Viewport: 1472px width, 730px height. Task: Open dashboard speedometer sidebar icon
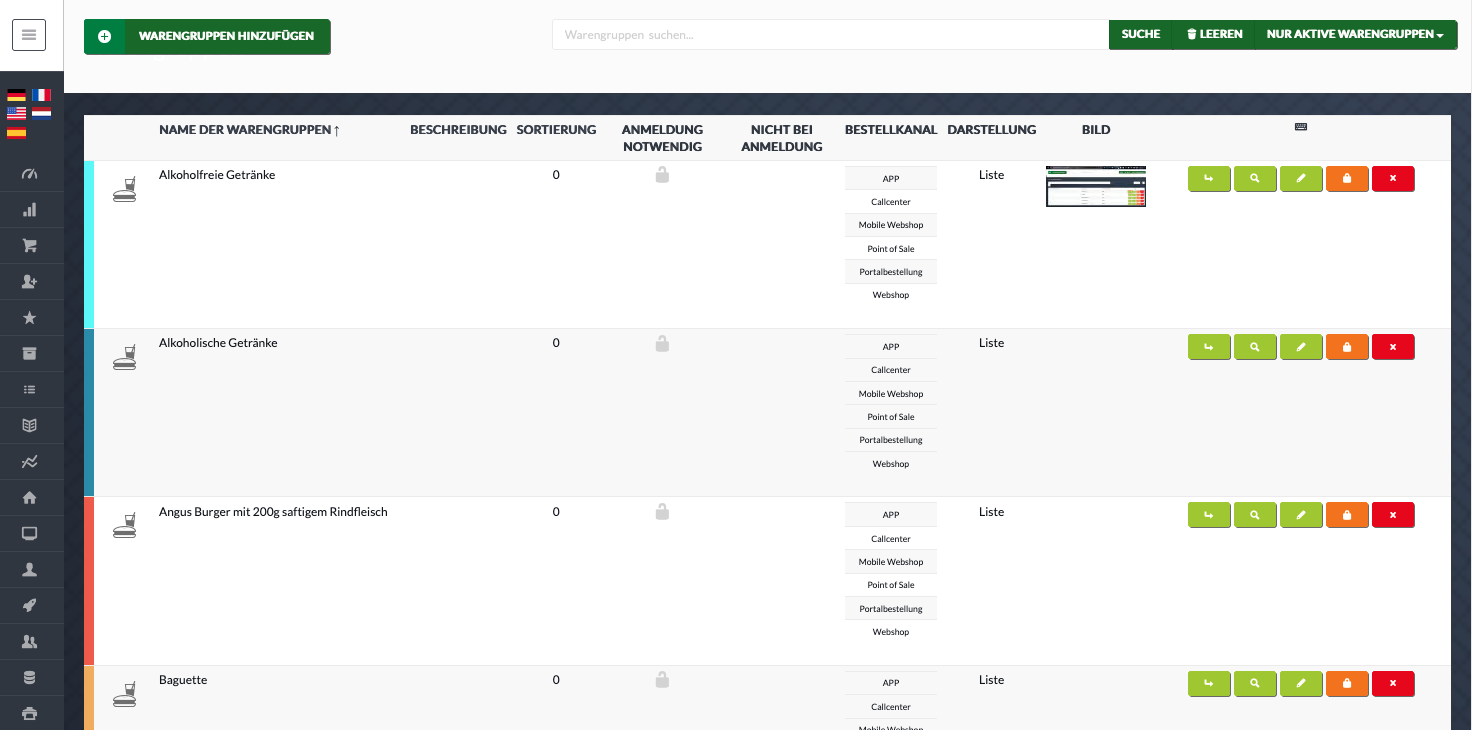29,174
